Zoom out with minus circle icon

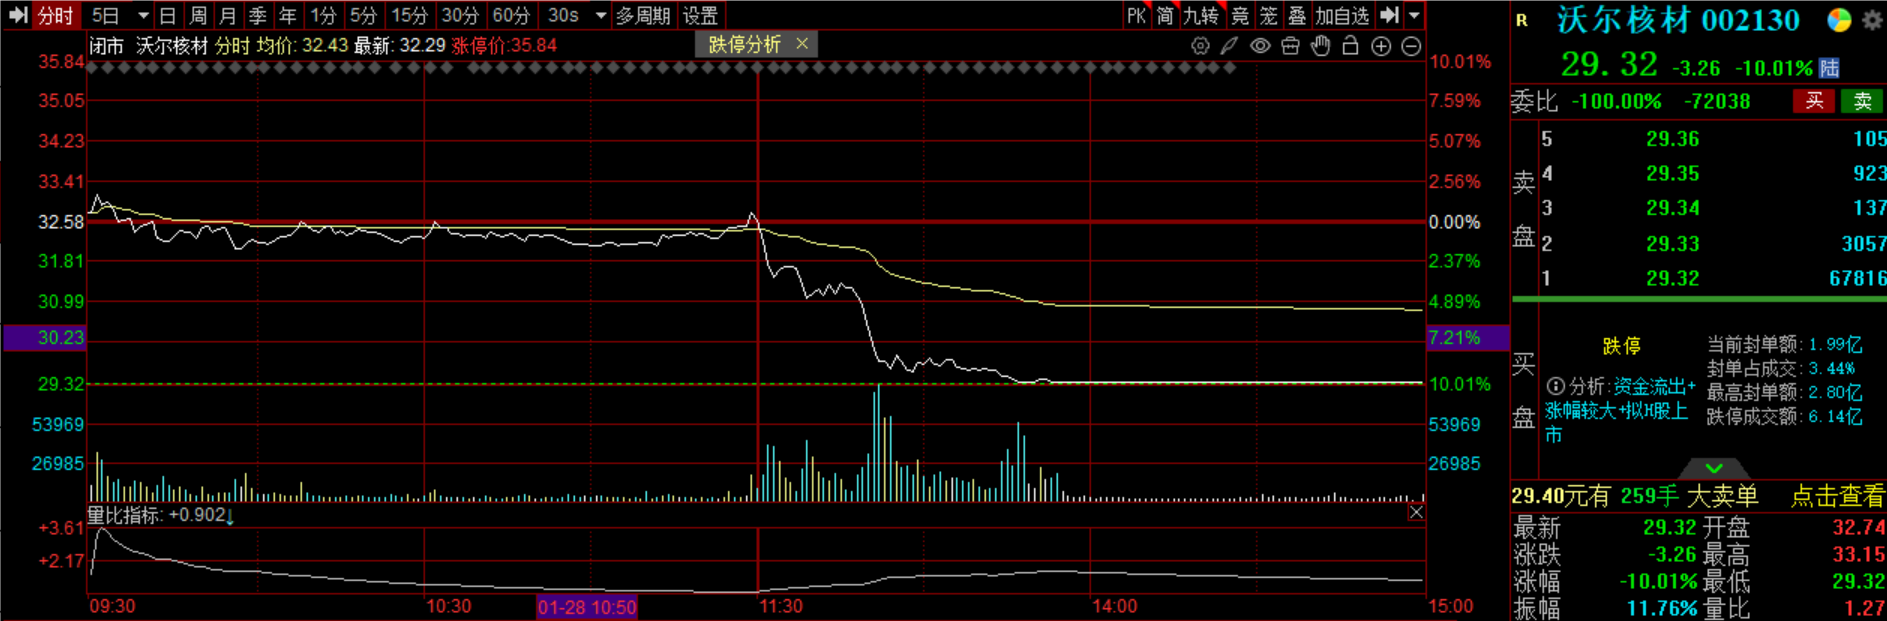click(x=1411, y=46)
